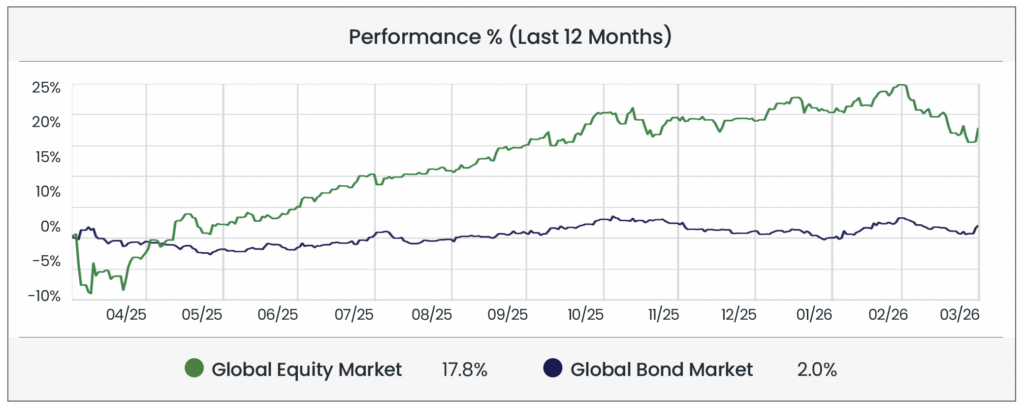Screen dimensions: 1024x407
Task: Click the 2.0% bond performance value
Action: click(x=817, y=369)
